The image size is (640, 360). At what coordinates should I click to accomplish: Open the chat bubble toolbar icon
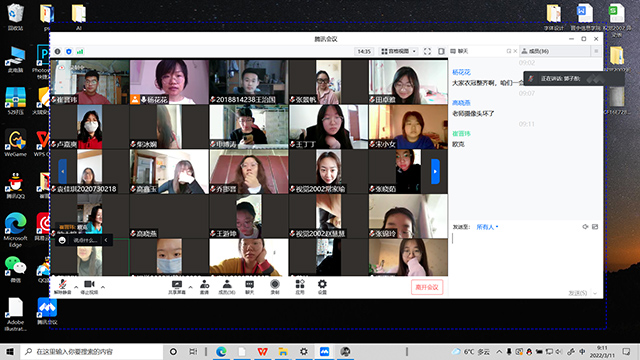(x=249, y=287)
